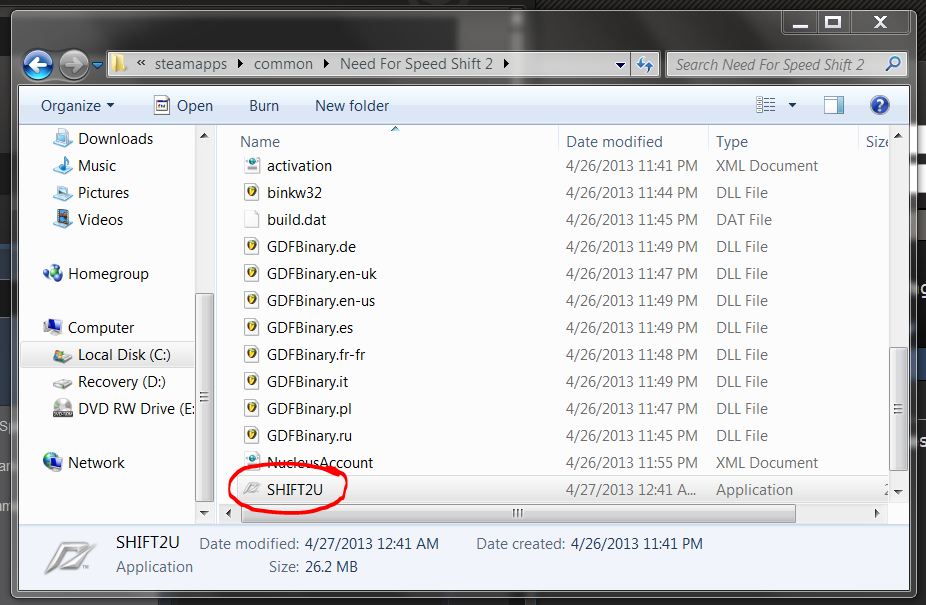The image size is (926, 605).
Task: Open the view options dropdown arrow
Action: click(x=793, y=105)
